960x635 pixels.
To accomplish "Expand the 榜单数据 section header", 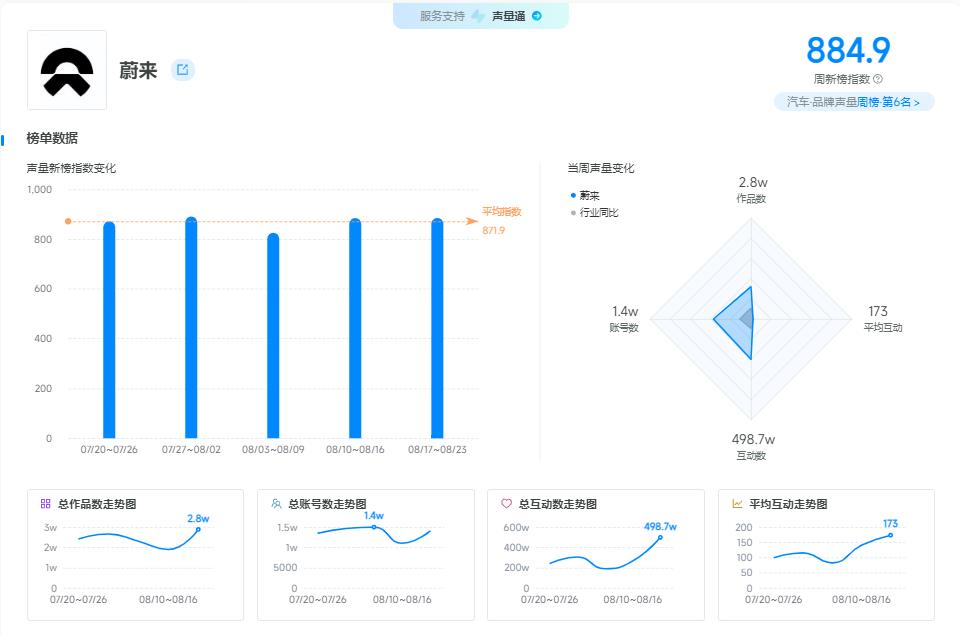I will click(x=50, y=139).
